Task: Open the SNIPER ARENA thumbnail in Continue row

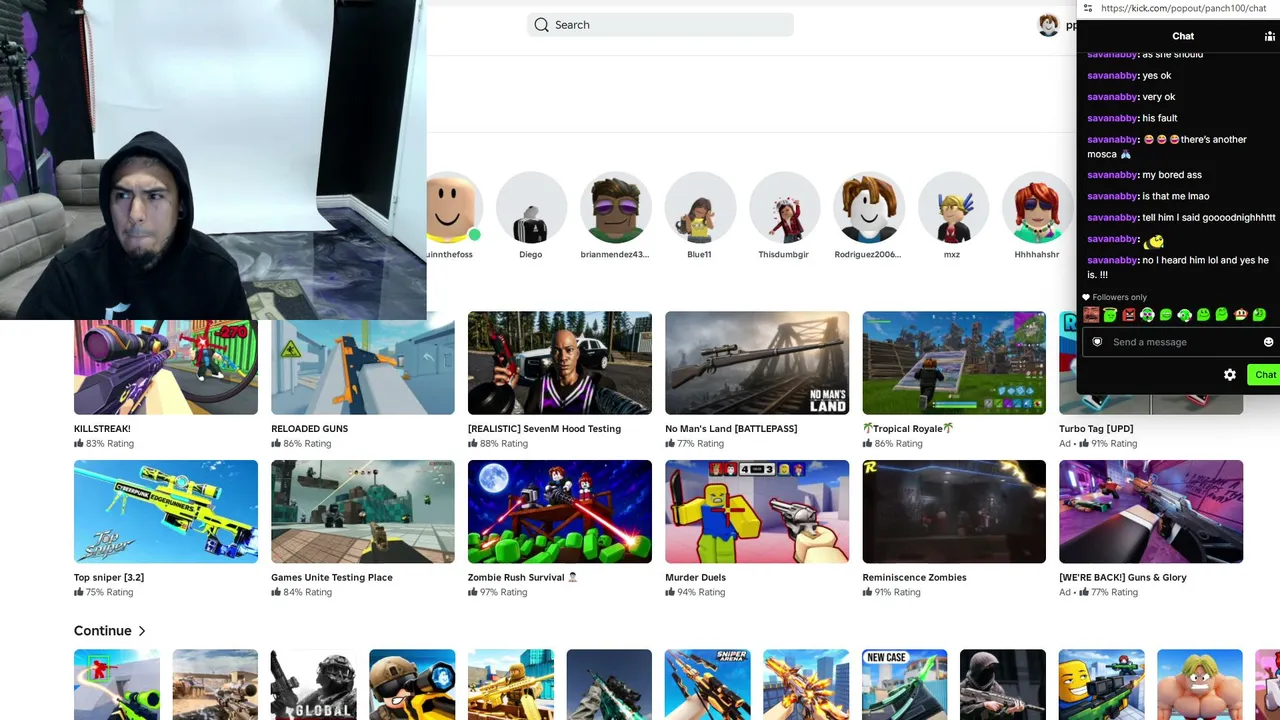Action: point(707,685)
